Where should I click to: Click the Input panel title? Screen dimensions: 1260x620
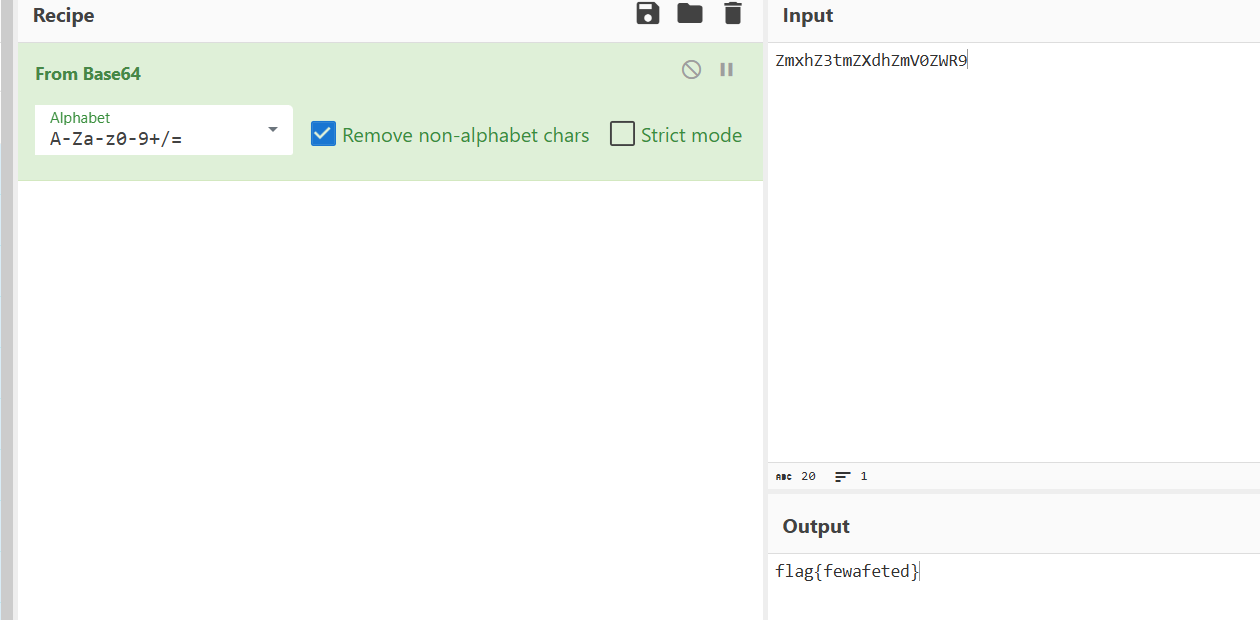tap(808, 16)
